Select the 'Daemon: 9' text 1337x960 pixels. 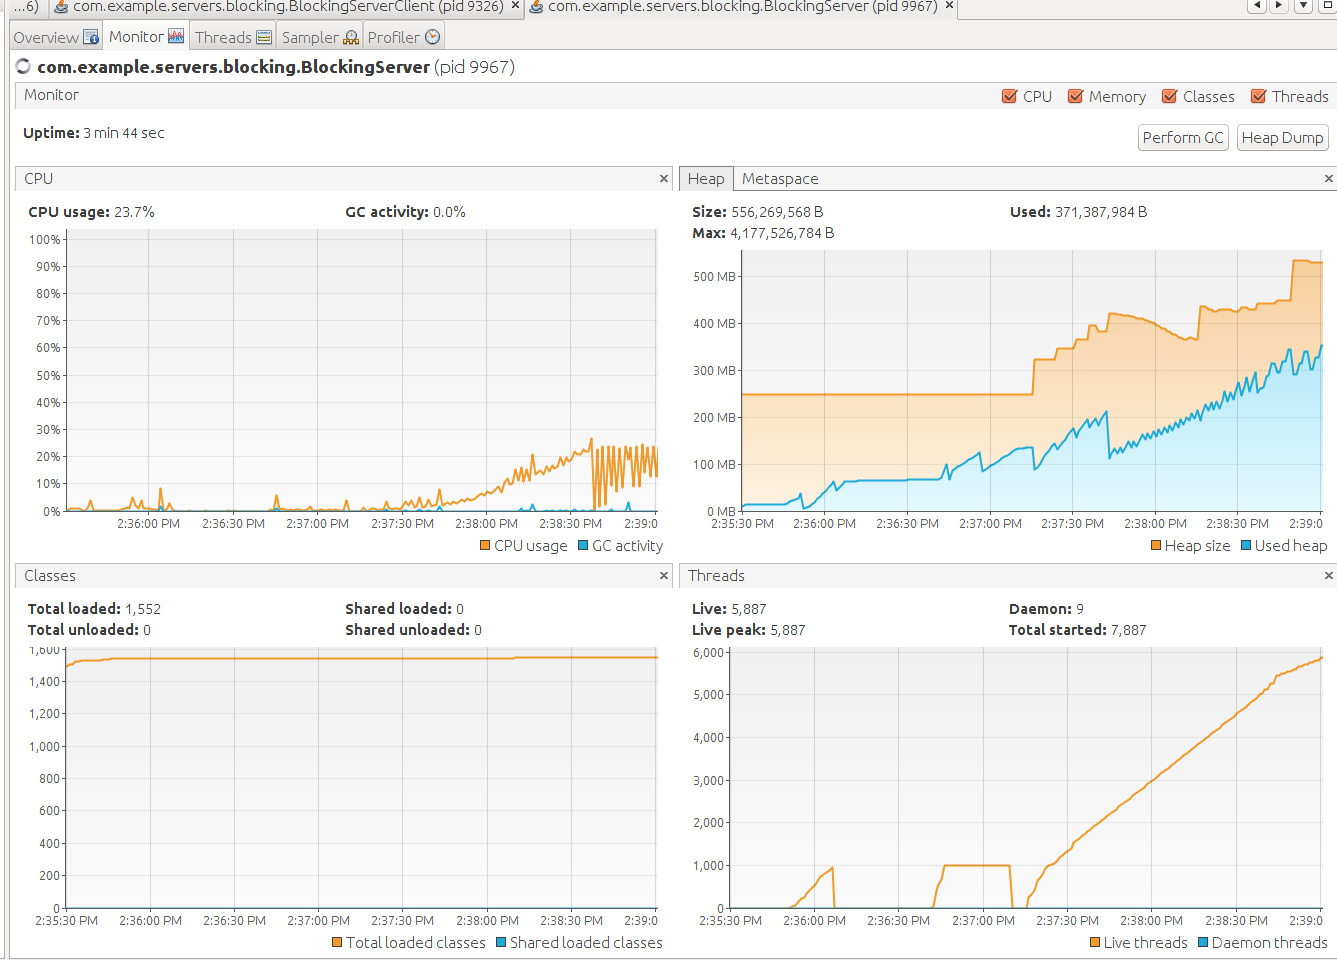pos(1046,609)
